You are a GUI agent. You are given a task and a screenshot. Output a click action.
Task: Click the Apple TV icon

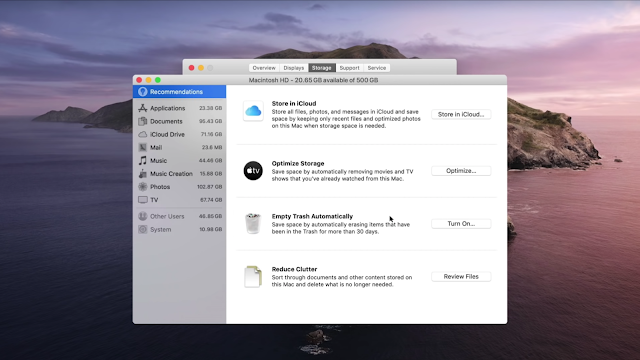pyautogui.click(x=253, y=171)
